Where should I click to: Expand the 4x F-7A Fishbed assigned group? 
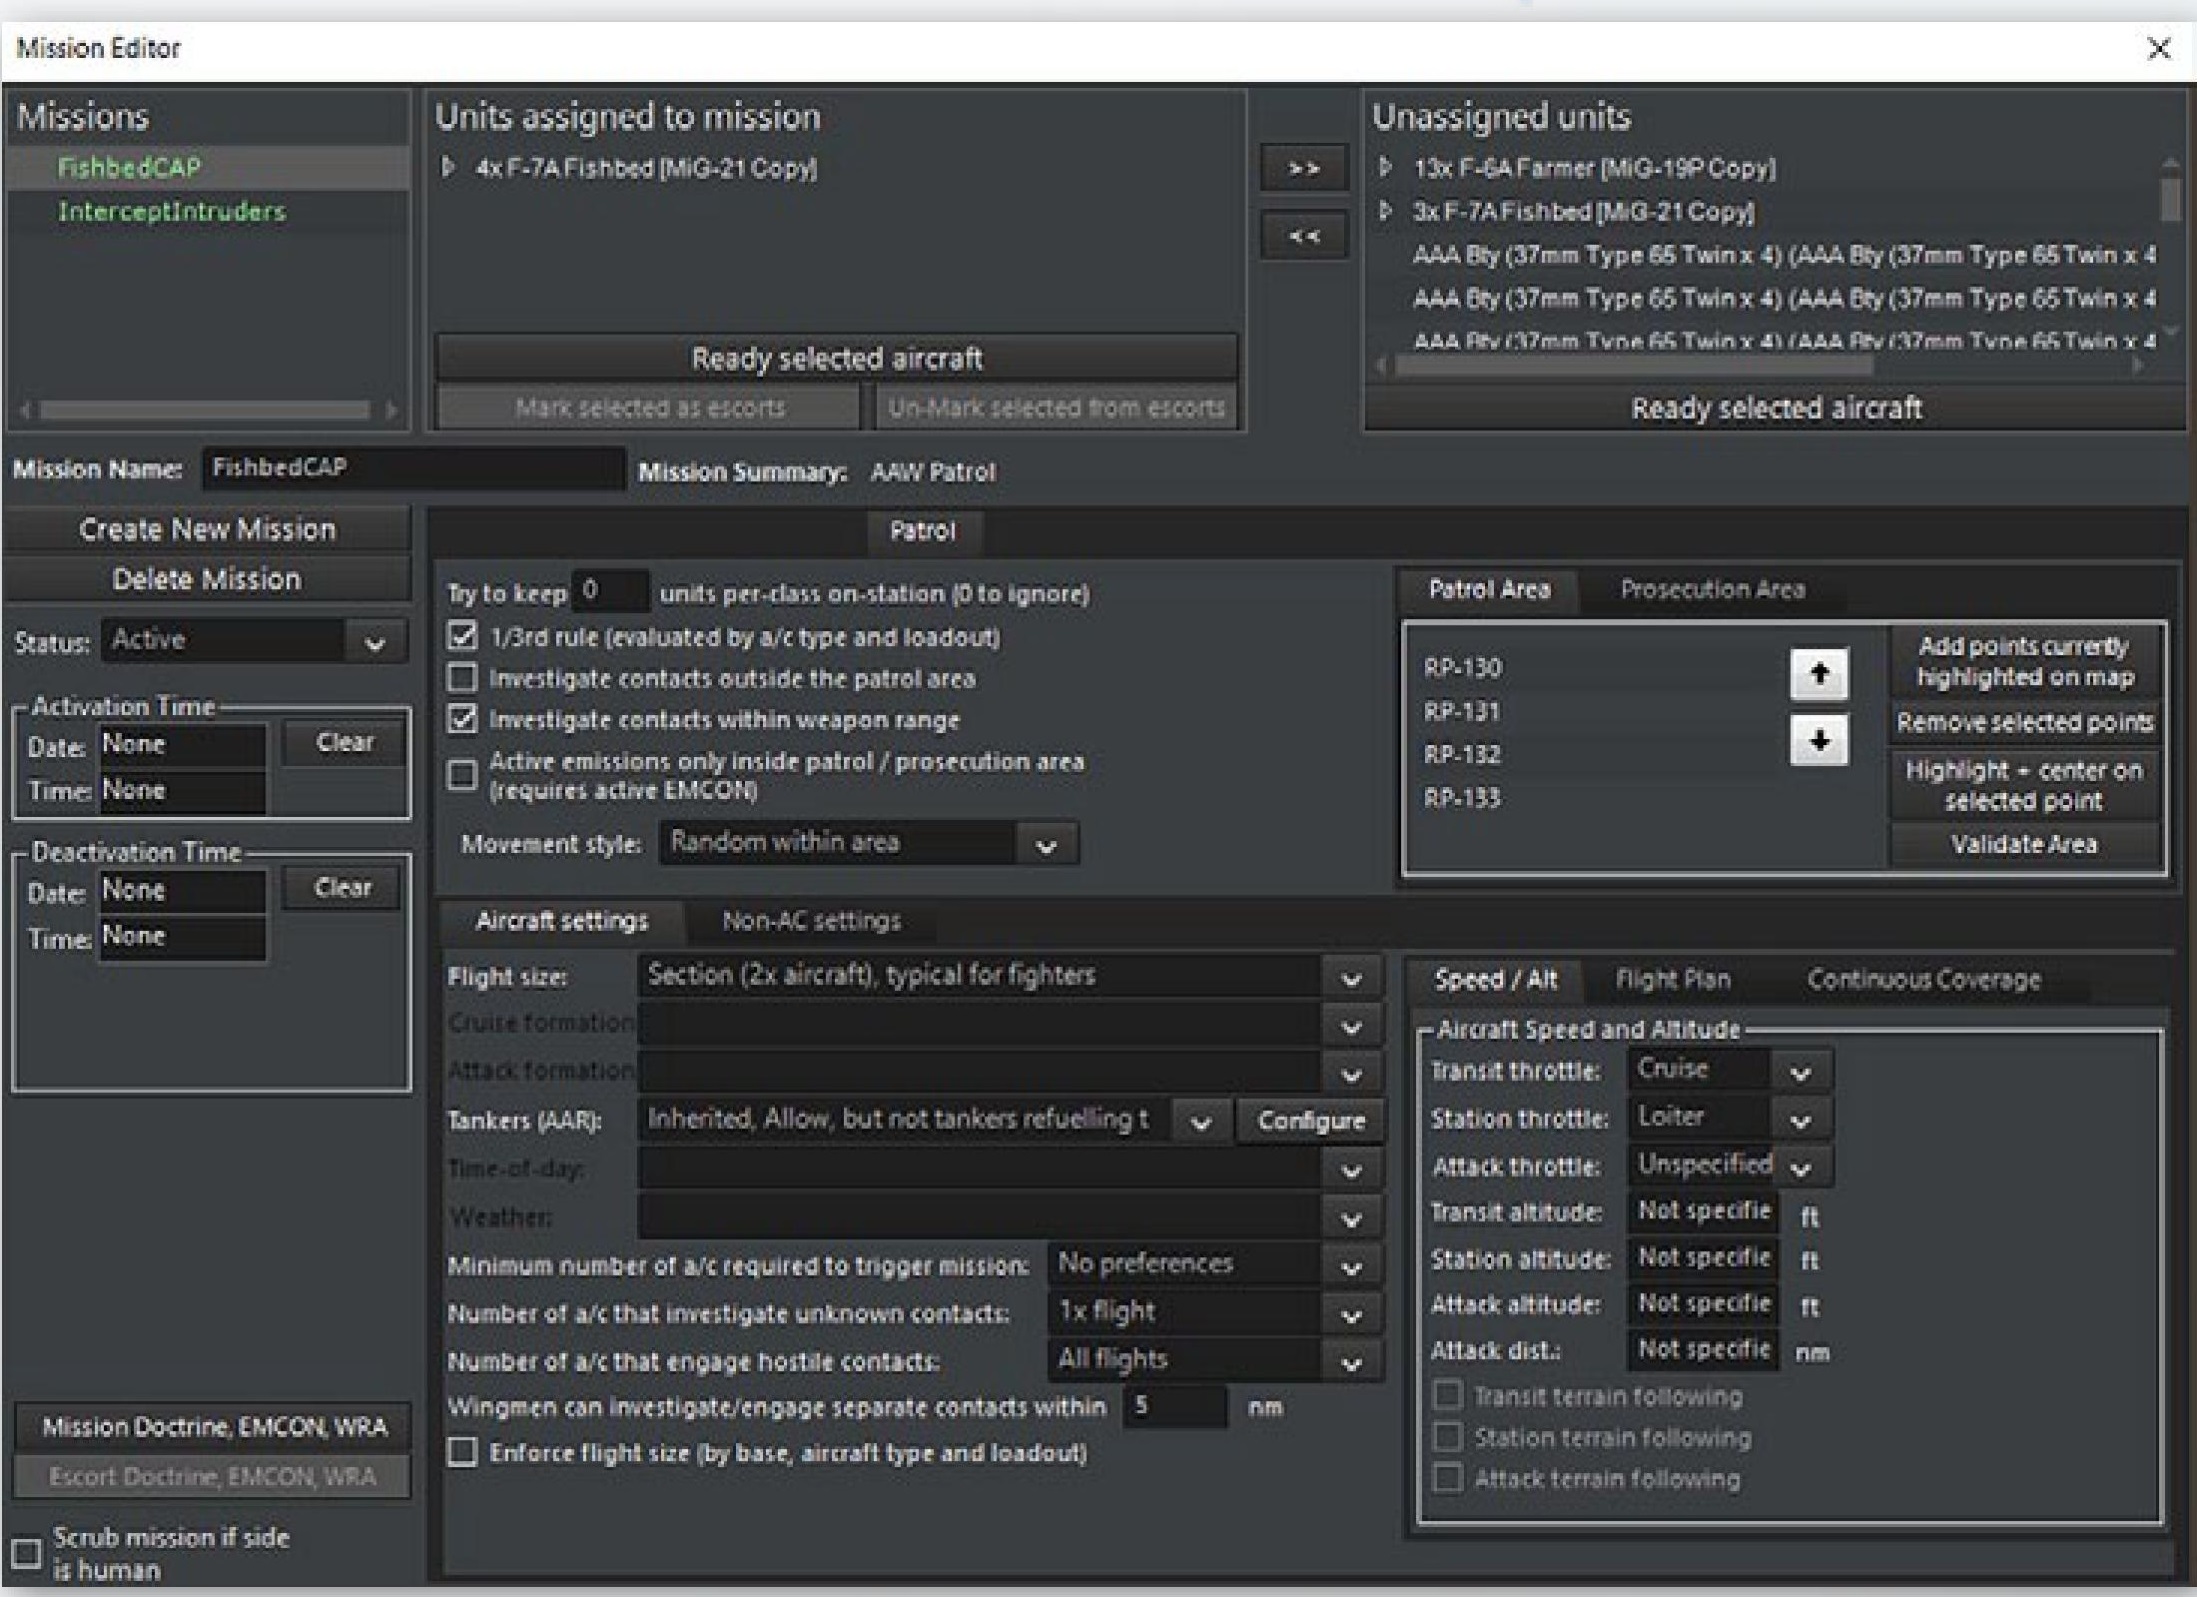point(448,167)
